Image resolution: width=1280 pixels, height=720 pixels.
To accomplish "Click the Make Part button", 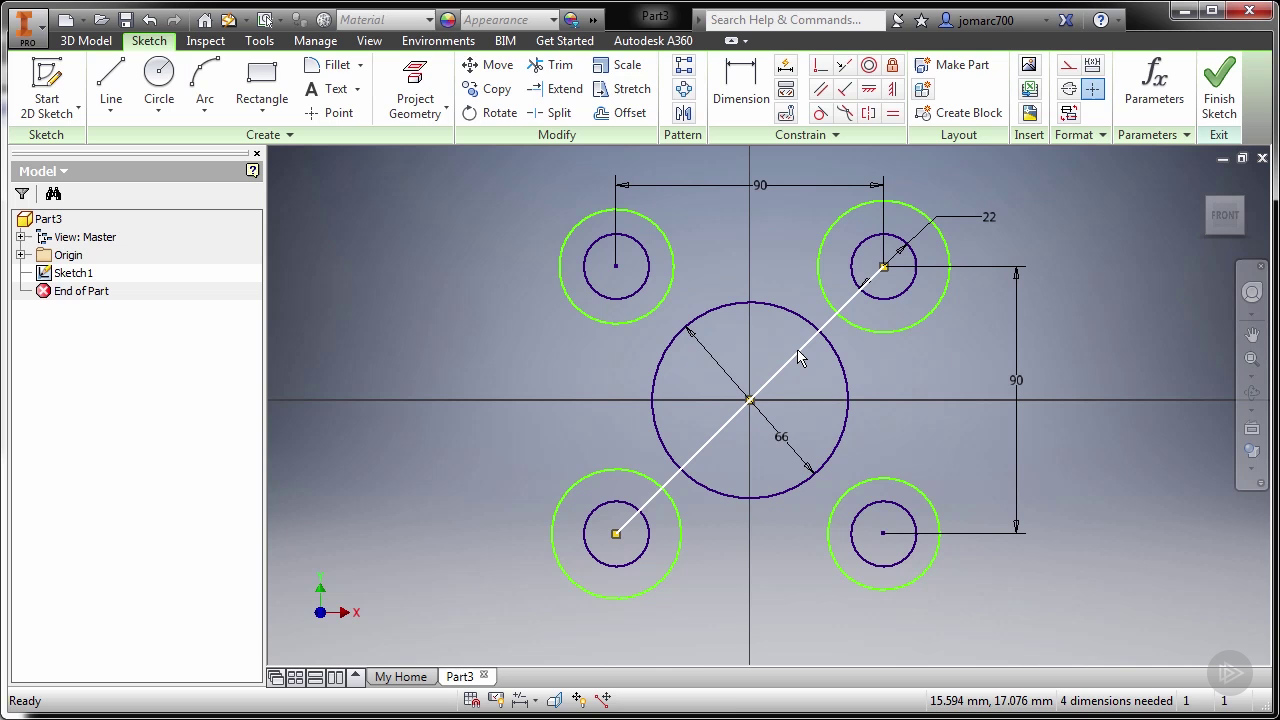I will coord(951,65).
